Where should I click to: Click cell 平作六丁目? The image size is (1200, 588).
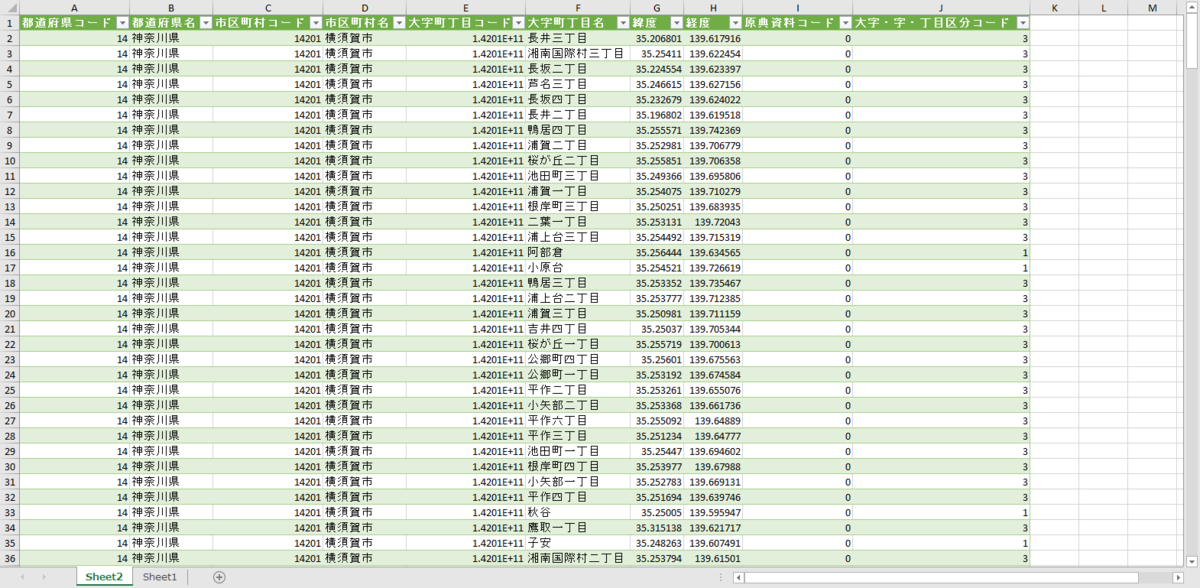(577, 420)
